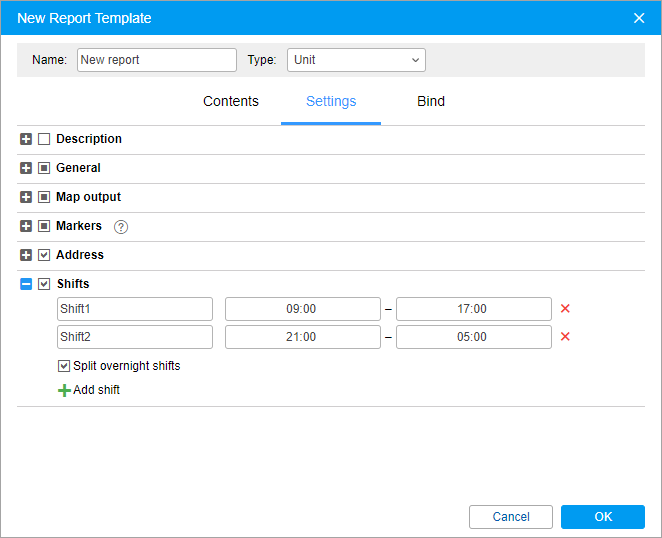The image size is (662, 538).
Task: Open the Markers help question mark icon
Action: tap(121, 227)
